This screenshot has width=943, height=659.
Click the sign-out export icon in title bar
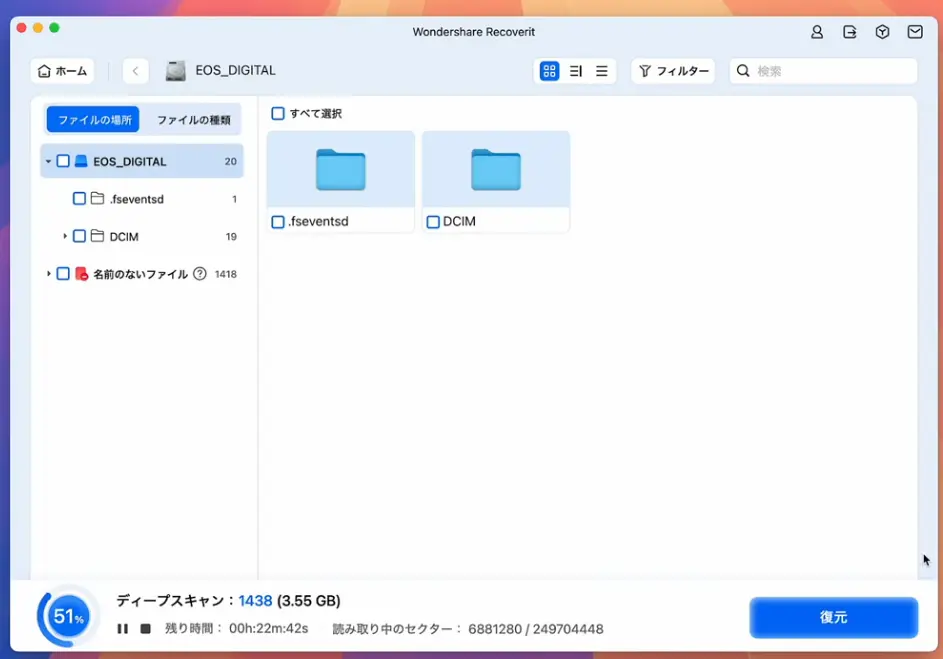pos(849,32)
